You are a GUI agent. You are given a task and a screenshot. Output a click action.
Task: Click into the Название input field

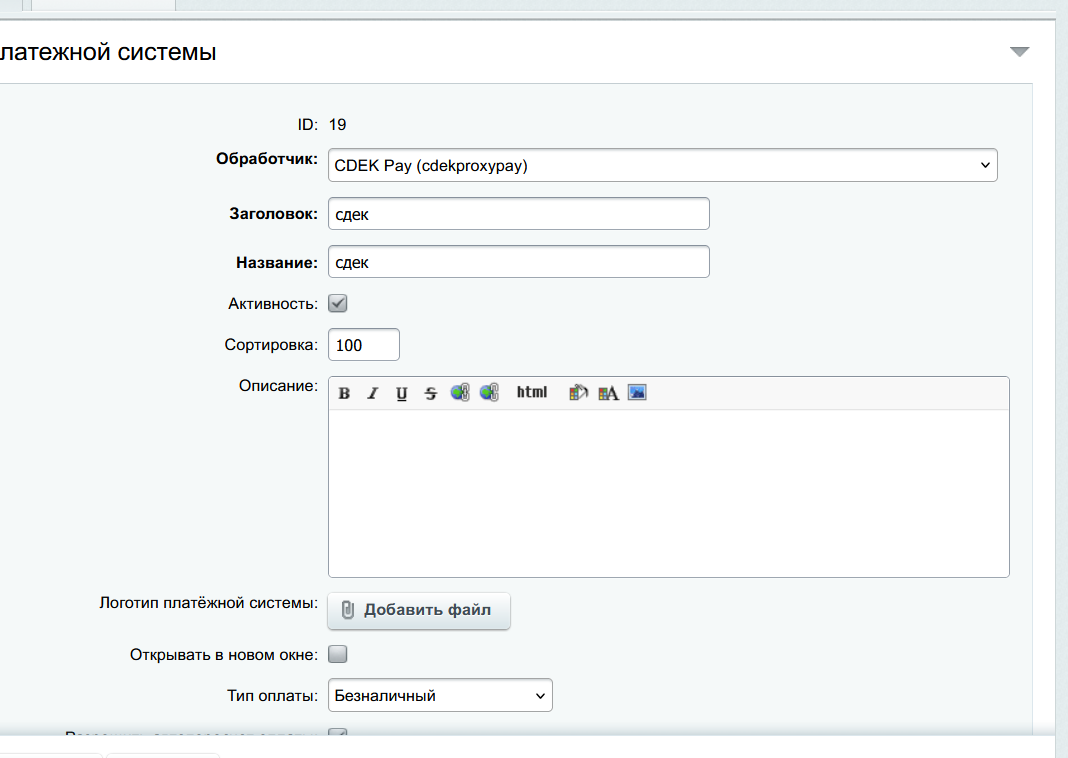click(518, 262)
